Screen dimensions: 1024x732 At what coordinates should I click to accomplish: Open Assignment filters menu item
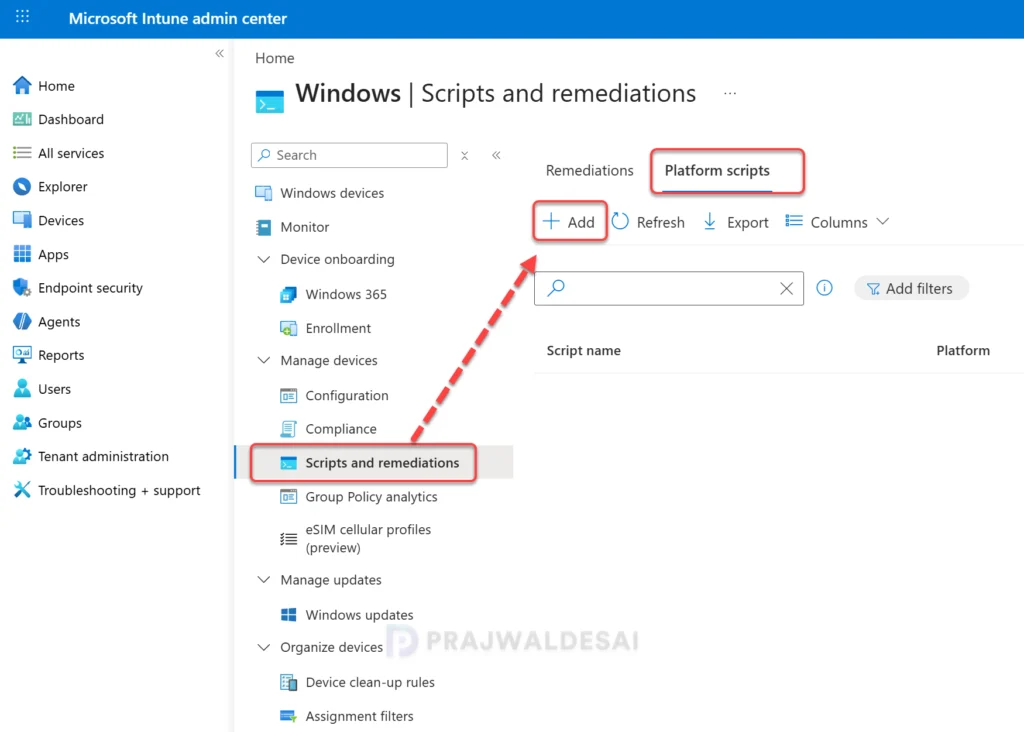click(359, 716)
